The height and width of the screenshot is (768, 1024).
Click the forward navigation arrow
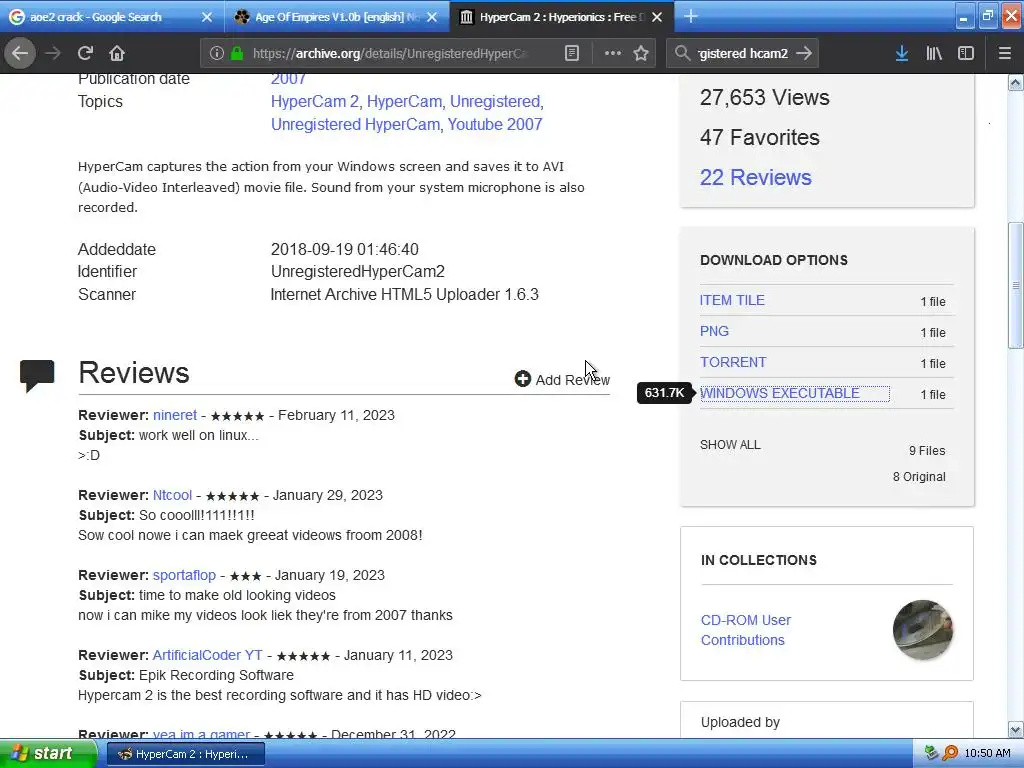pos(53,53)
